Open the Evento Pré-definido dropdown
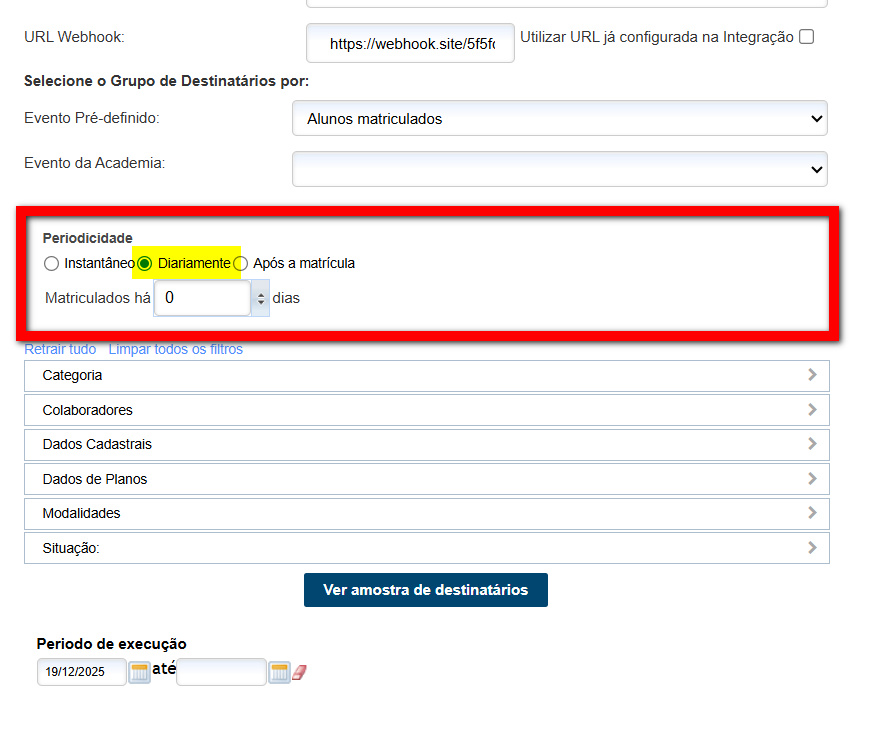Screen dimensions: 876x744 (x=559, y=119)
